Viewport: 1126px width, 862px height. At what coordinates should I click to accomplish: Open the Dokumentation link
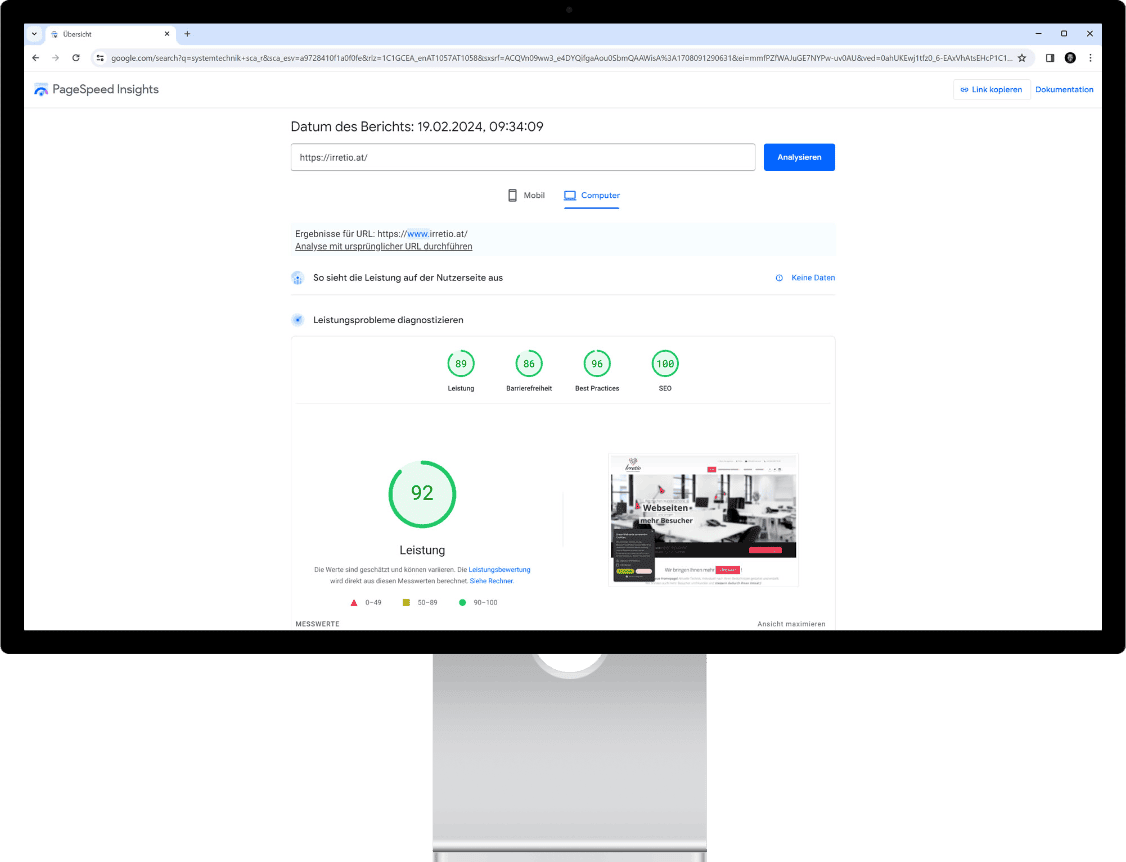pyautogui.click(x=1064, y=90)
